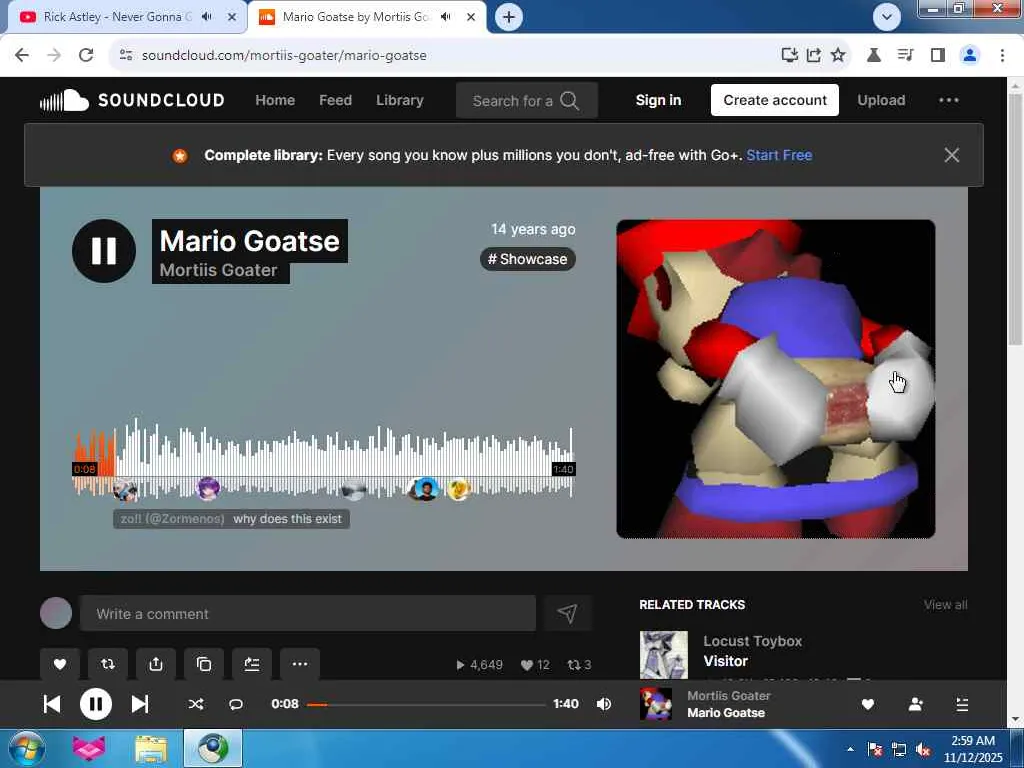The height and width of the screenshot is (768, 1024).
Task: Install app via the address bar icon
Action: point(790,56)
